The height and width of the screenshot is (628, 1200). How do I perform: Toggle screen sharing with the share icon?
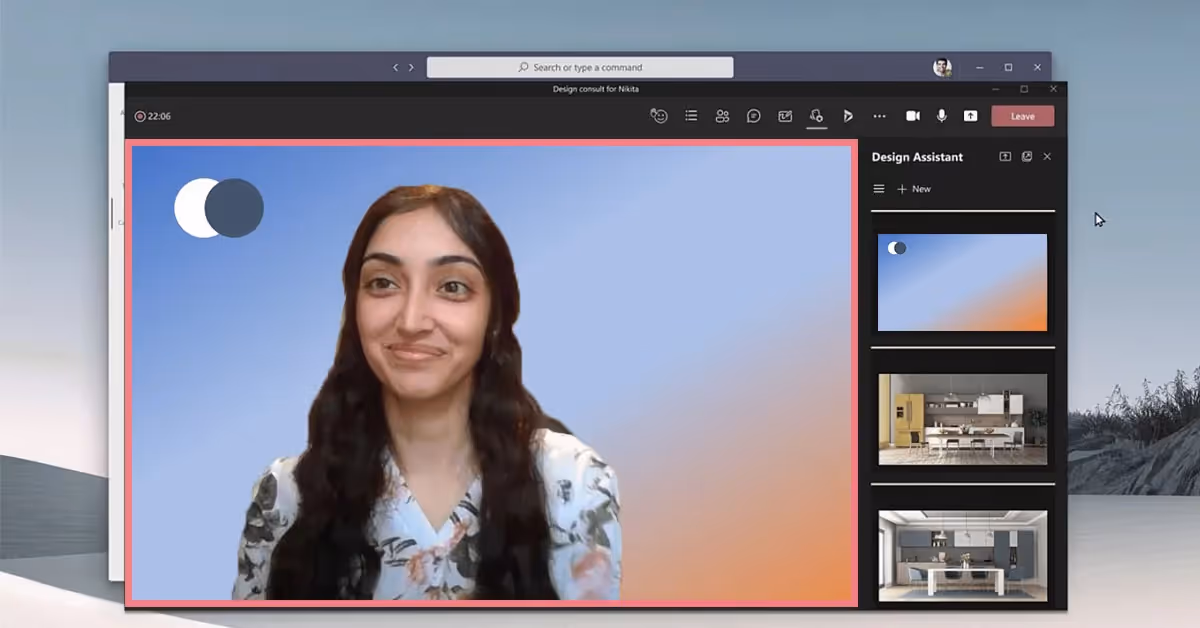969,116
